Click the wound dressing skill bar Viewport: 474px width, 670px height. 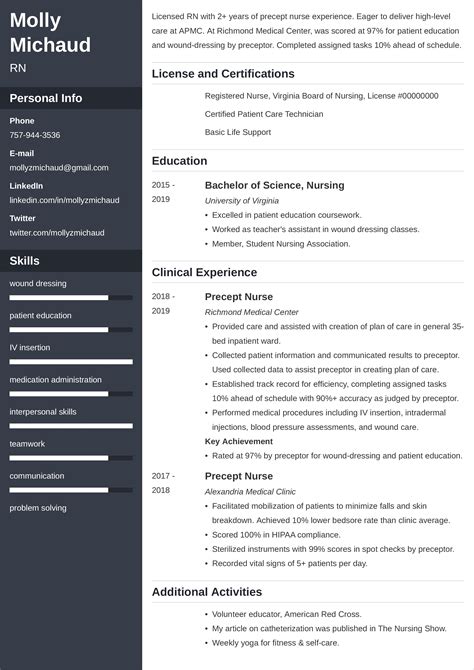click(x=71, y=298)
